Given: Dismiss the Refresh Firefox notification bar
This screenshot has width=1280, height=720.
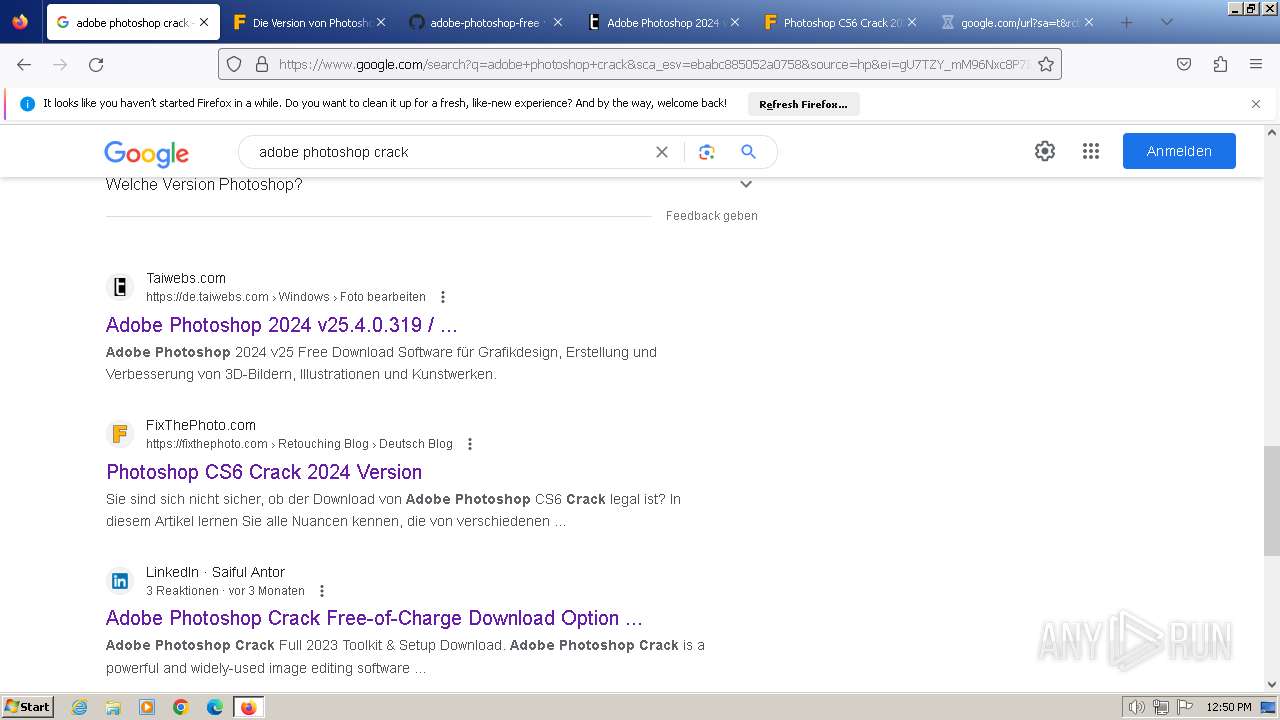Looking at the screenshot, I should [1256, 104].
